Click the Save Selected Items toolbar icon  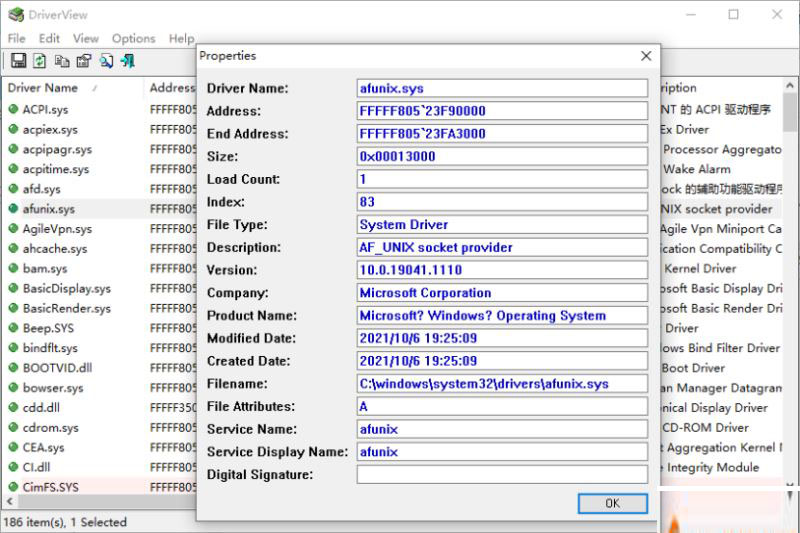(18, 61)
